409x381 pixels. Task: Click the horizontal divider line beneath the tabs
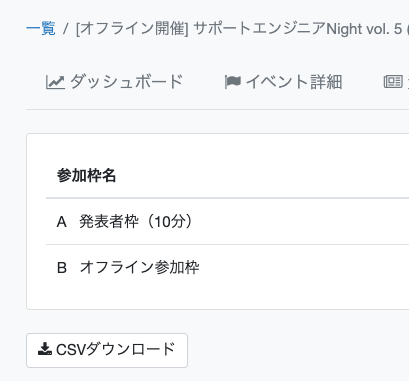point(217,109)
